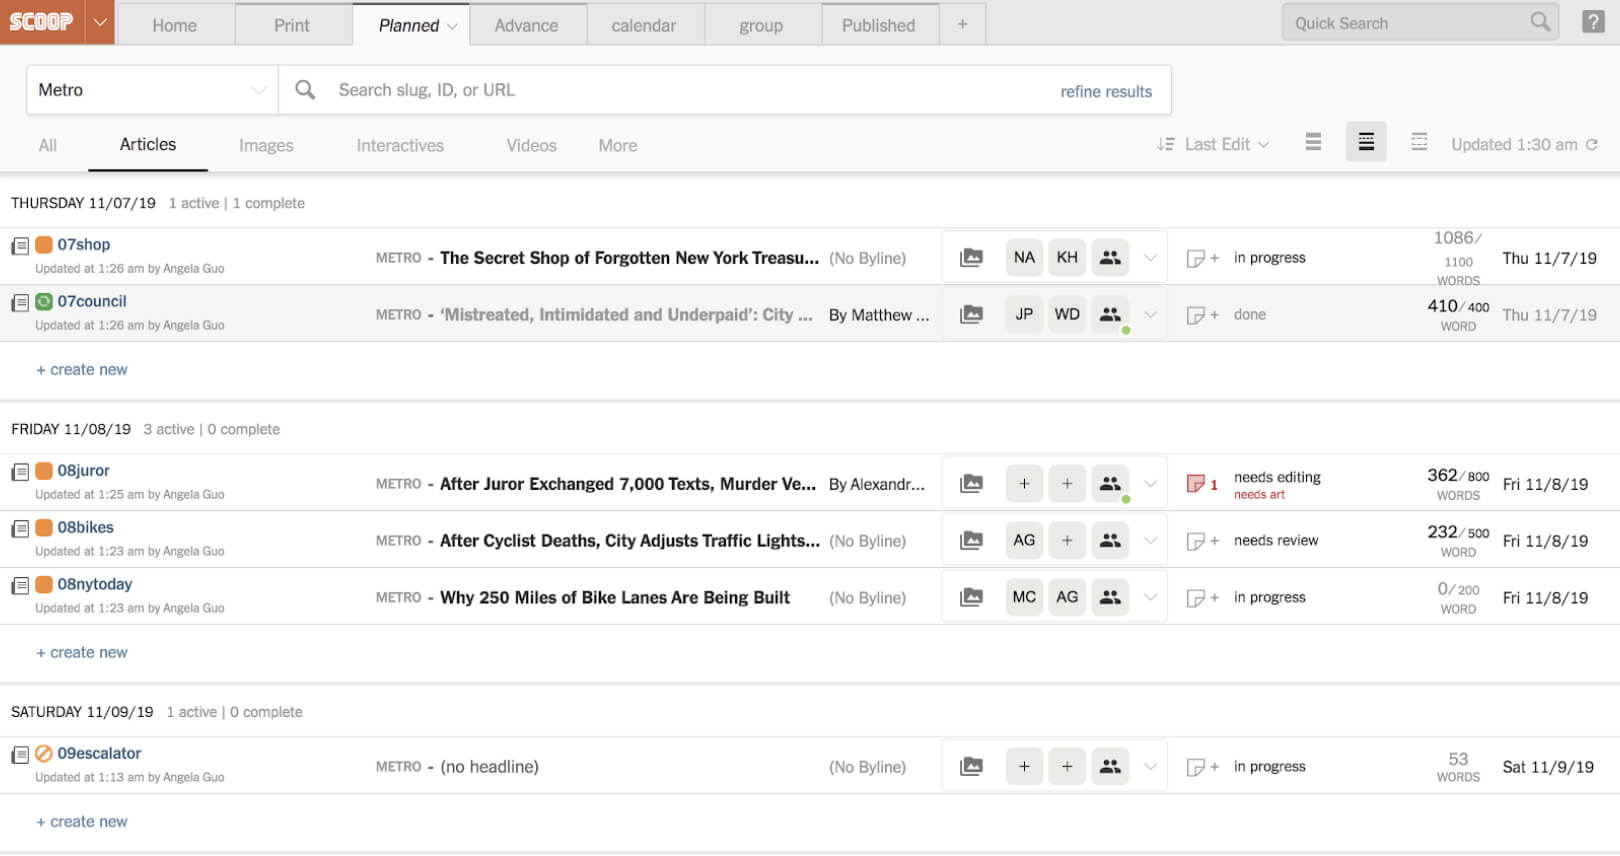Screen dimensions: 1620x856
Task: Open the red note flag on 08juror
Action: tap(1196, 484)
